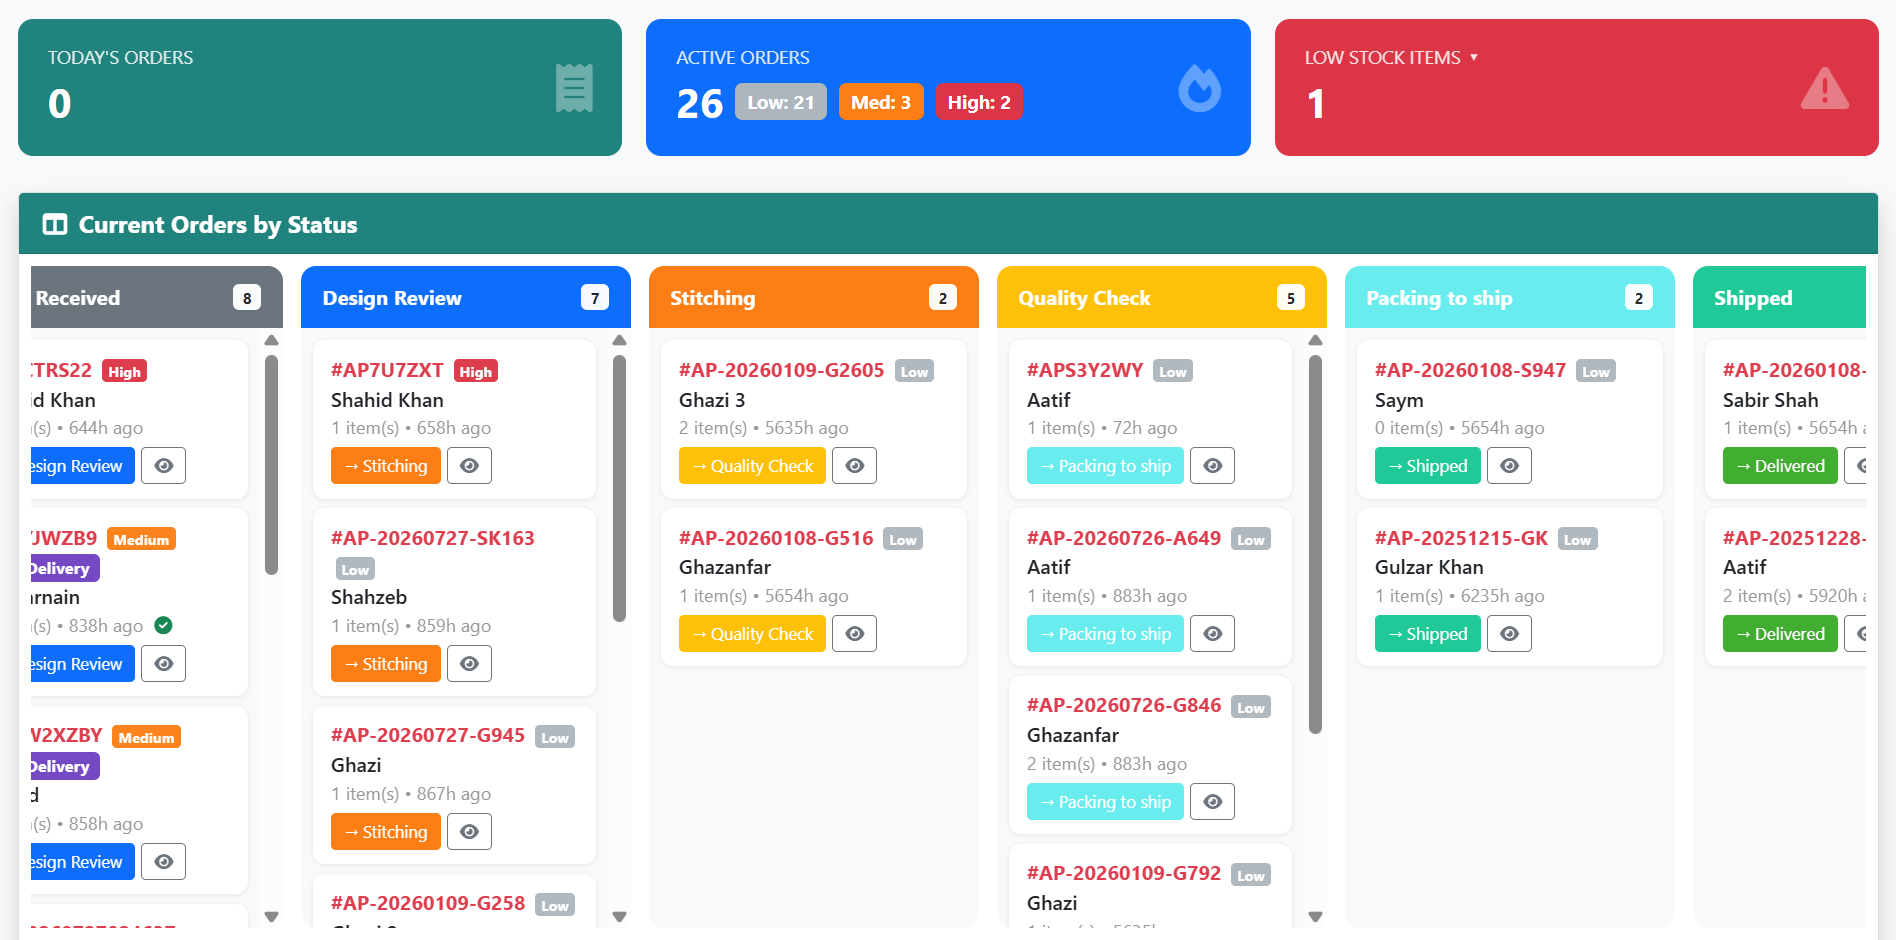This screenshot has height=940, width=1896.
Task: View order #AP7U7ZXT details with eye icon
Action: [469, 466]
